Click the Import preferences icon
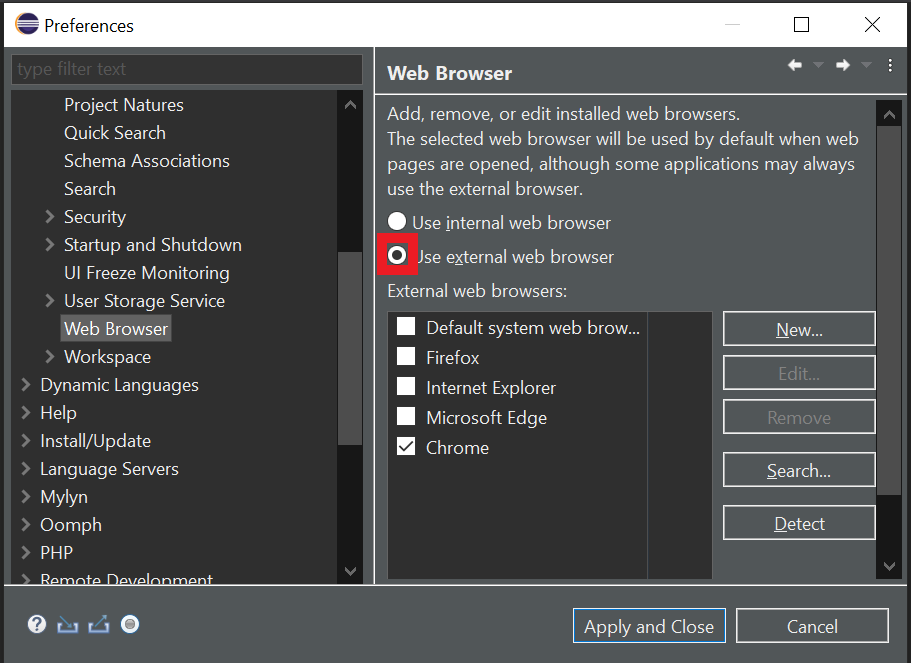This screenshot has width=911, height=663. (67, 624)
